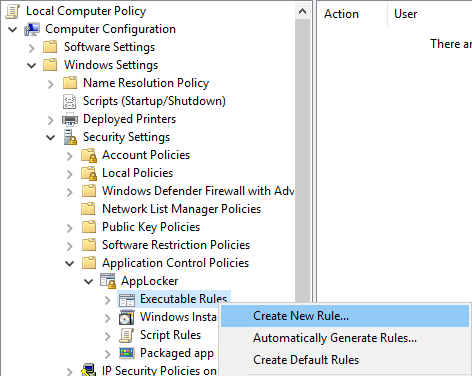Expand the Software Settings node
Viewport: 472px width, 376px height.
click(x=32, y=48)
